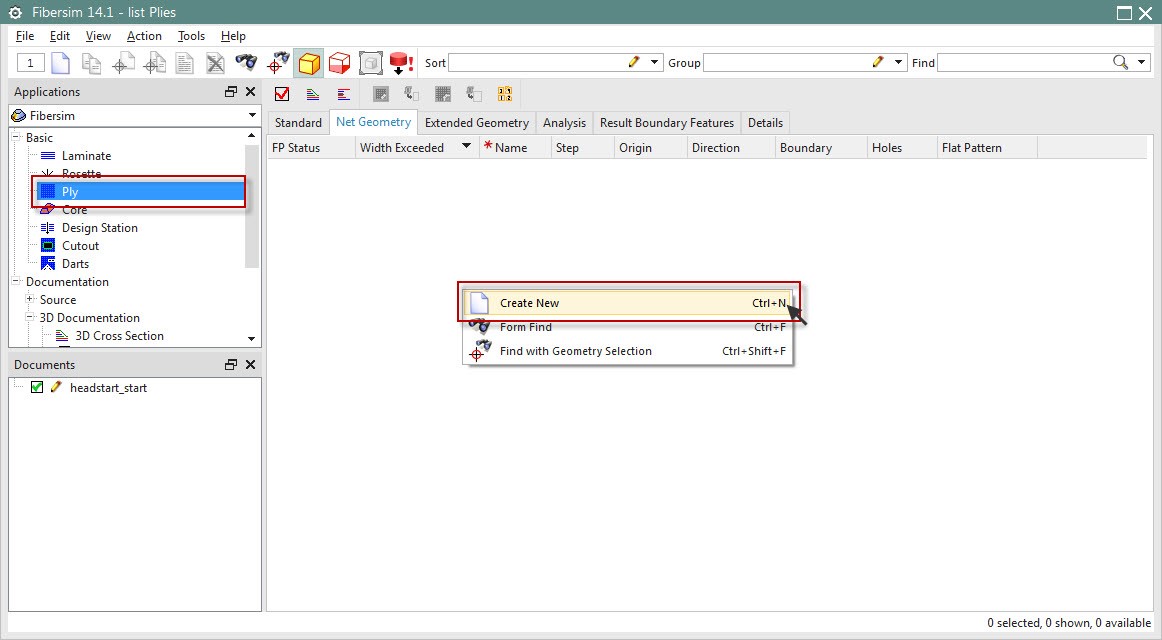Enable the red checkmark display toggle
Screen dimensions: 1162x640
click(x=282, y=93)
